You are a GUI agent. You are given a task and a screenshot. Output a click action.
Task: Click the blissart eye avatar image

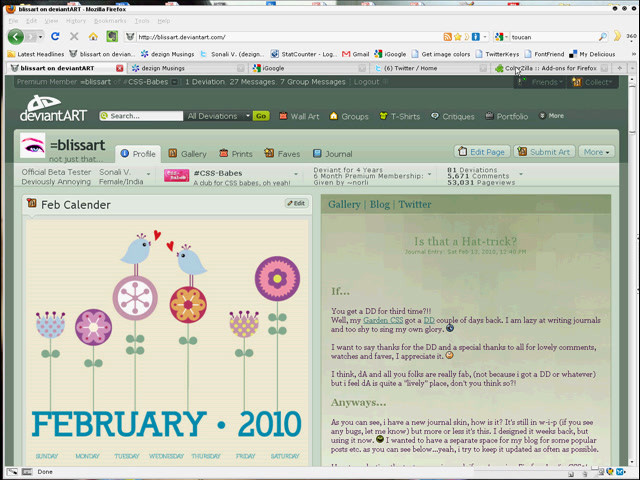click(x=33, y=145)
